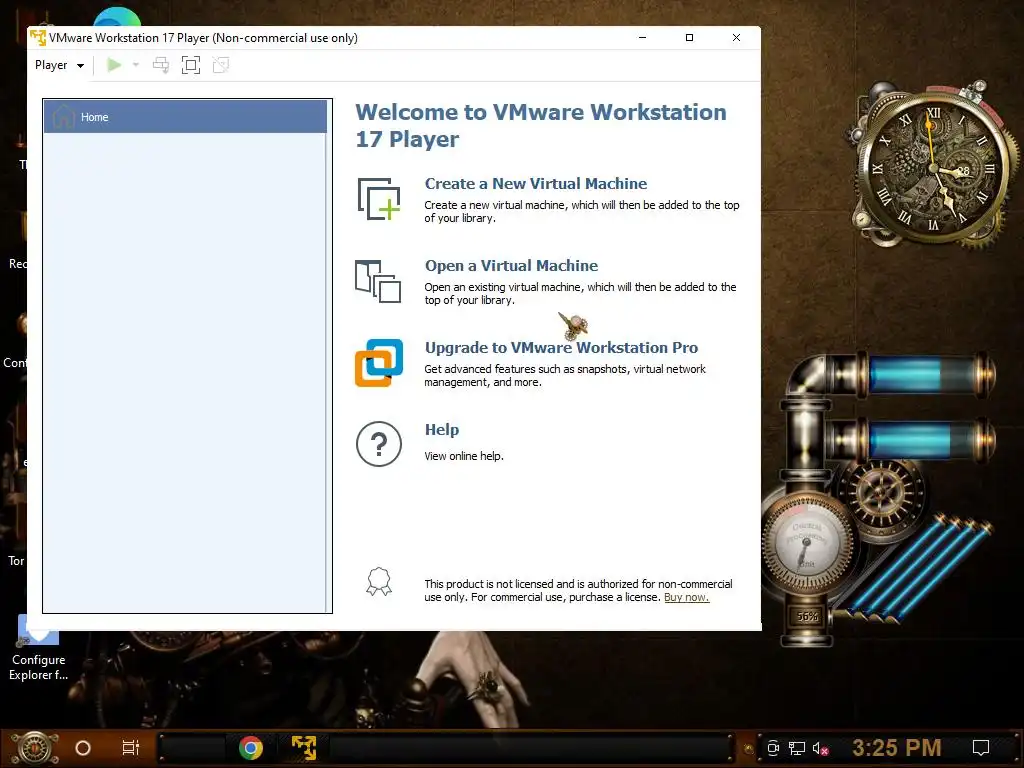The image size is (1024, 768).
Task: Expand the power options arrow beside play
Action: click(136, 65)
